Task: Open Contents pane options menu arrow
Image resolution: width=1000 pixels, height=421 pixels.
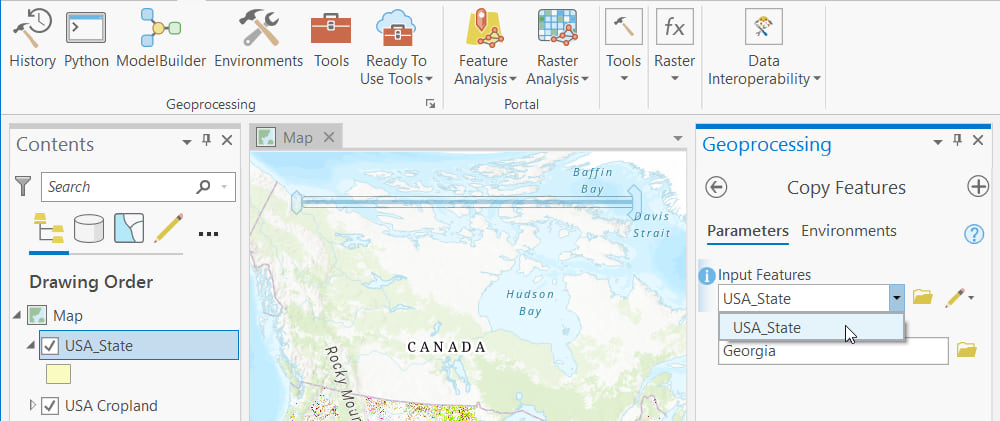Action: pyautogui.click(x=187, y=142)
